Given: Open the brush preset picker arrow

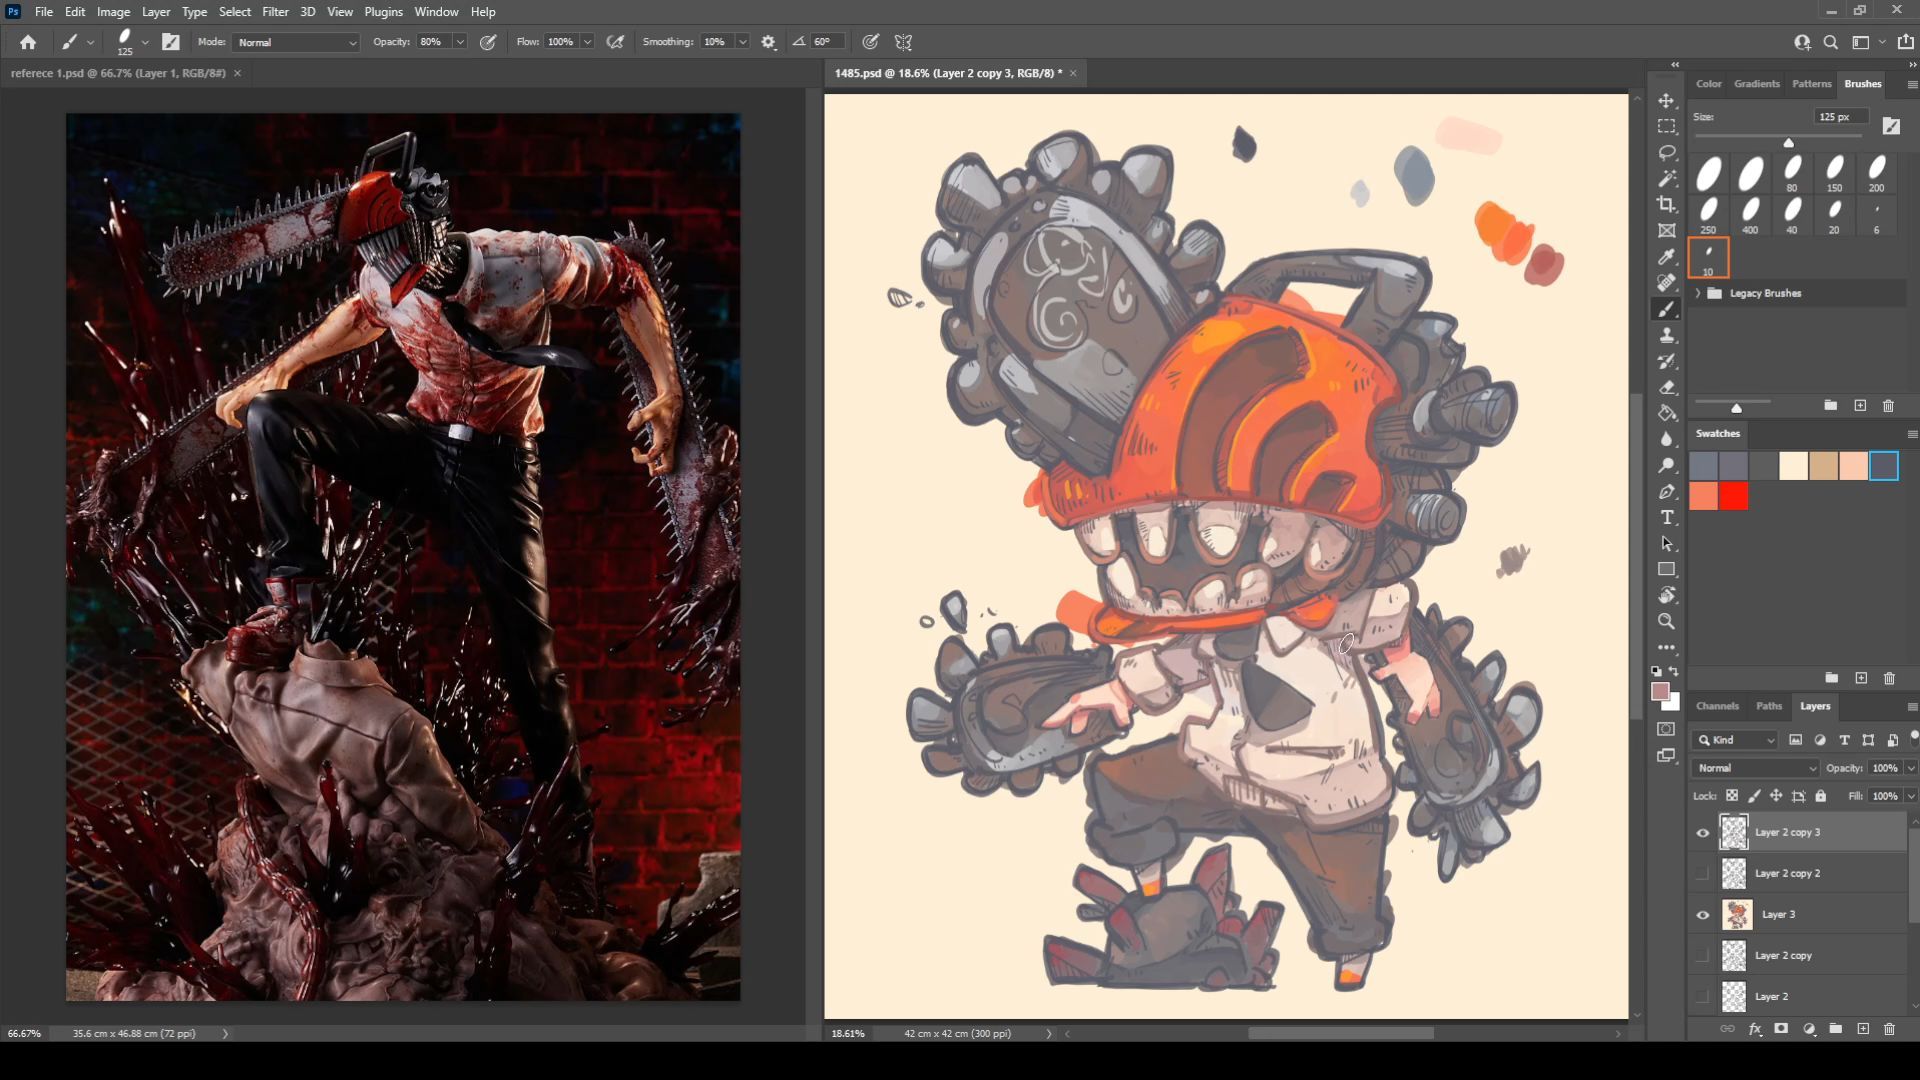Looking at the screenshot, I should click(x=145, y=42).
